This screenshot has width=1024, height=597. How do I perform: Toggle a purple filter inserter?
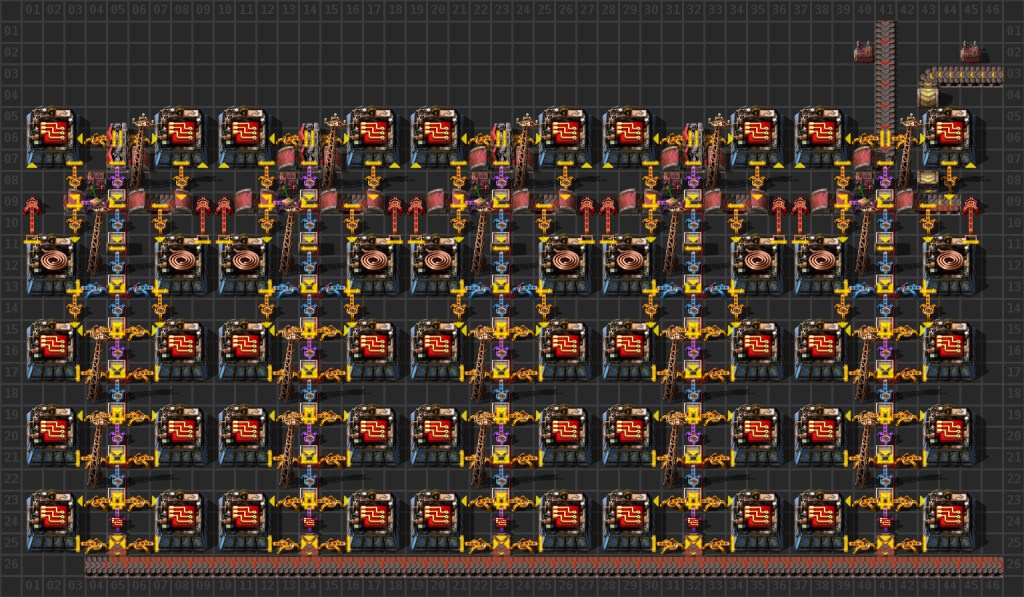117,182
